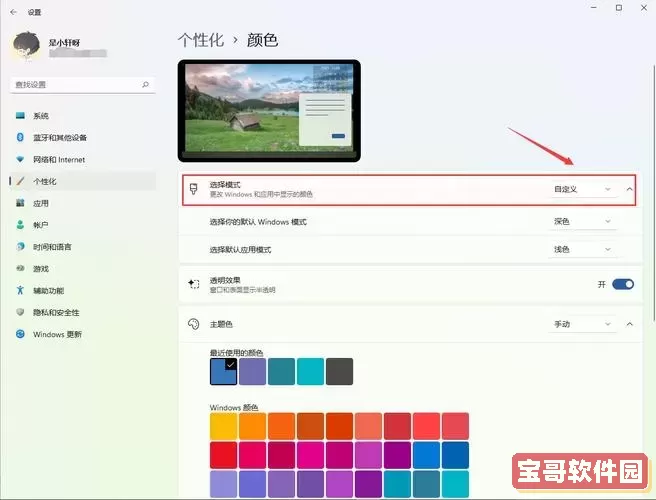
Task: Open 帐户 settings page
Action: 83,225
